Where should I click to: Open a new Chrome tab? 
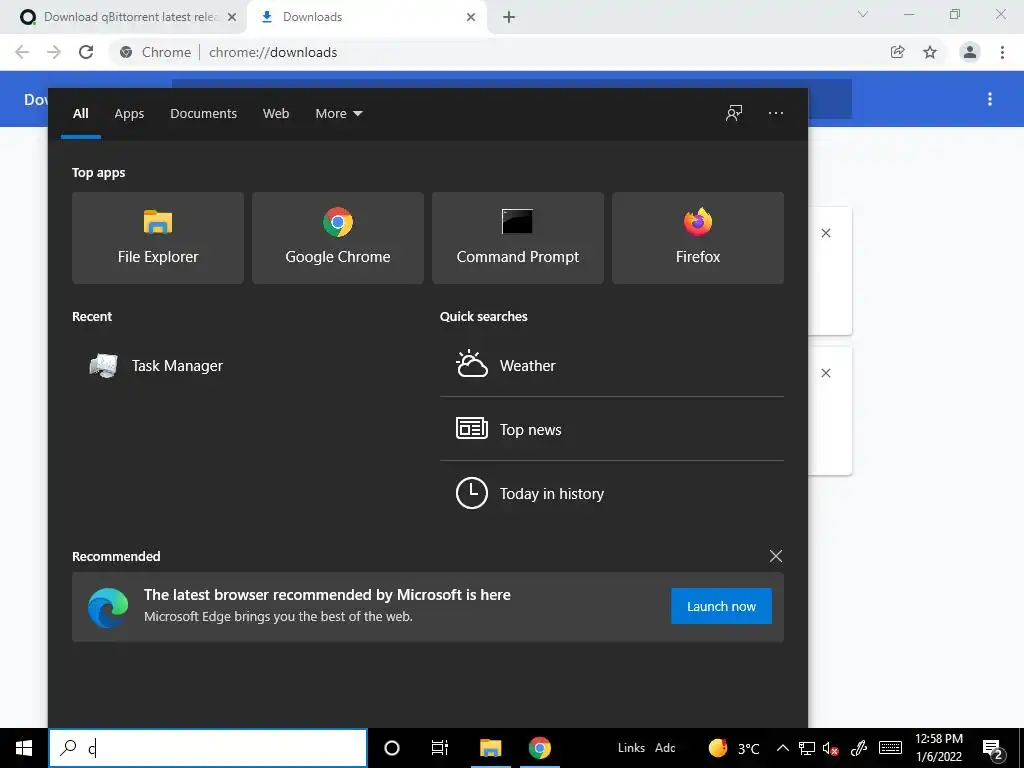point(509,17)
